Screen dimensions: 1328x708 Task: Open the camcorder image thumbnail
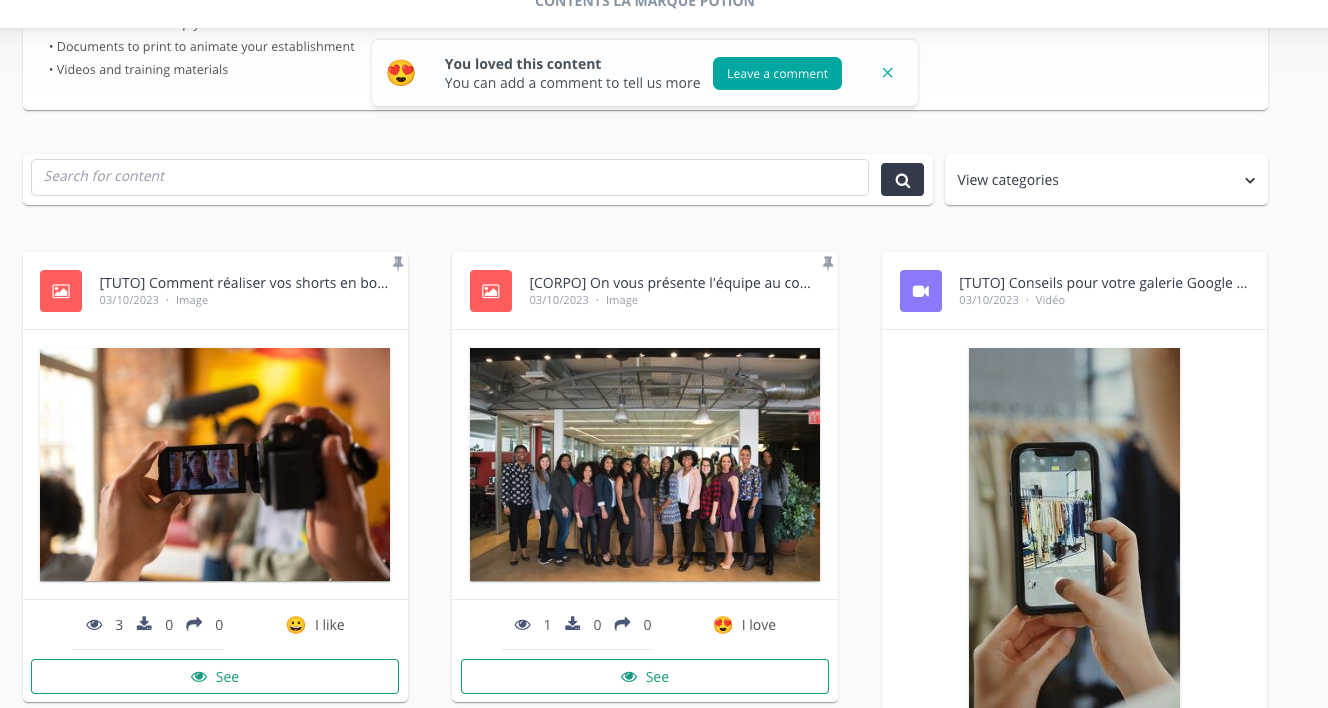point(215,465)
